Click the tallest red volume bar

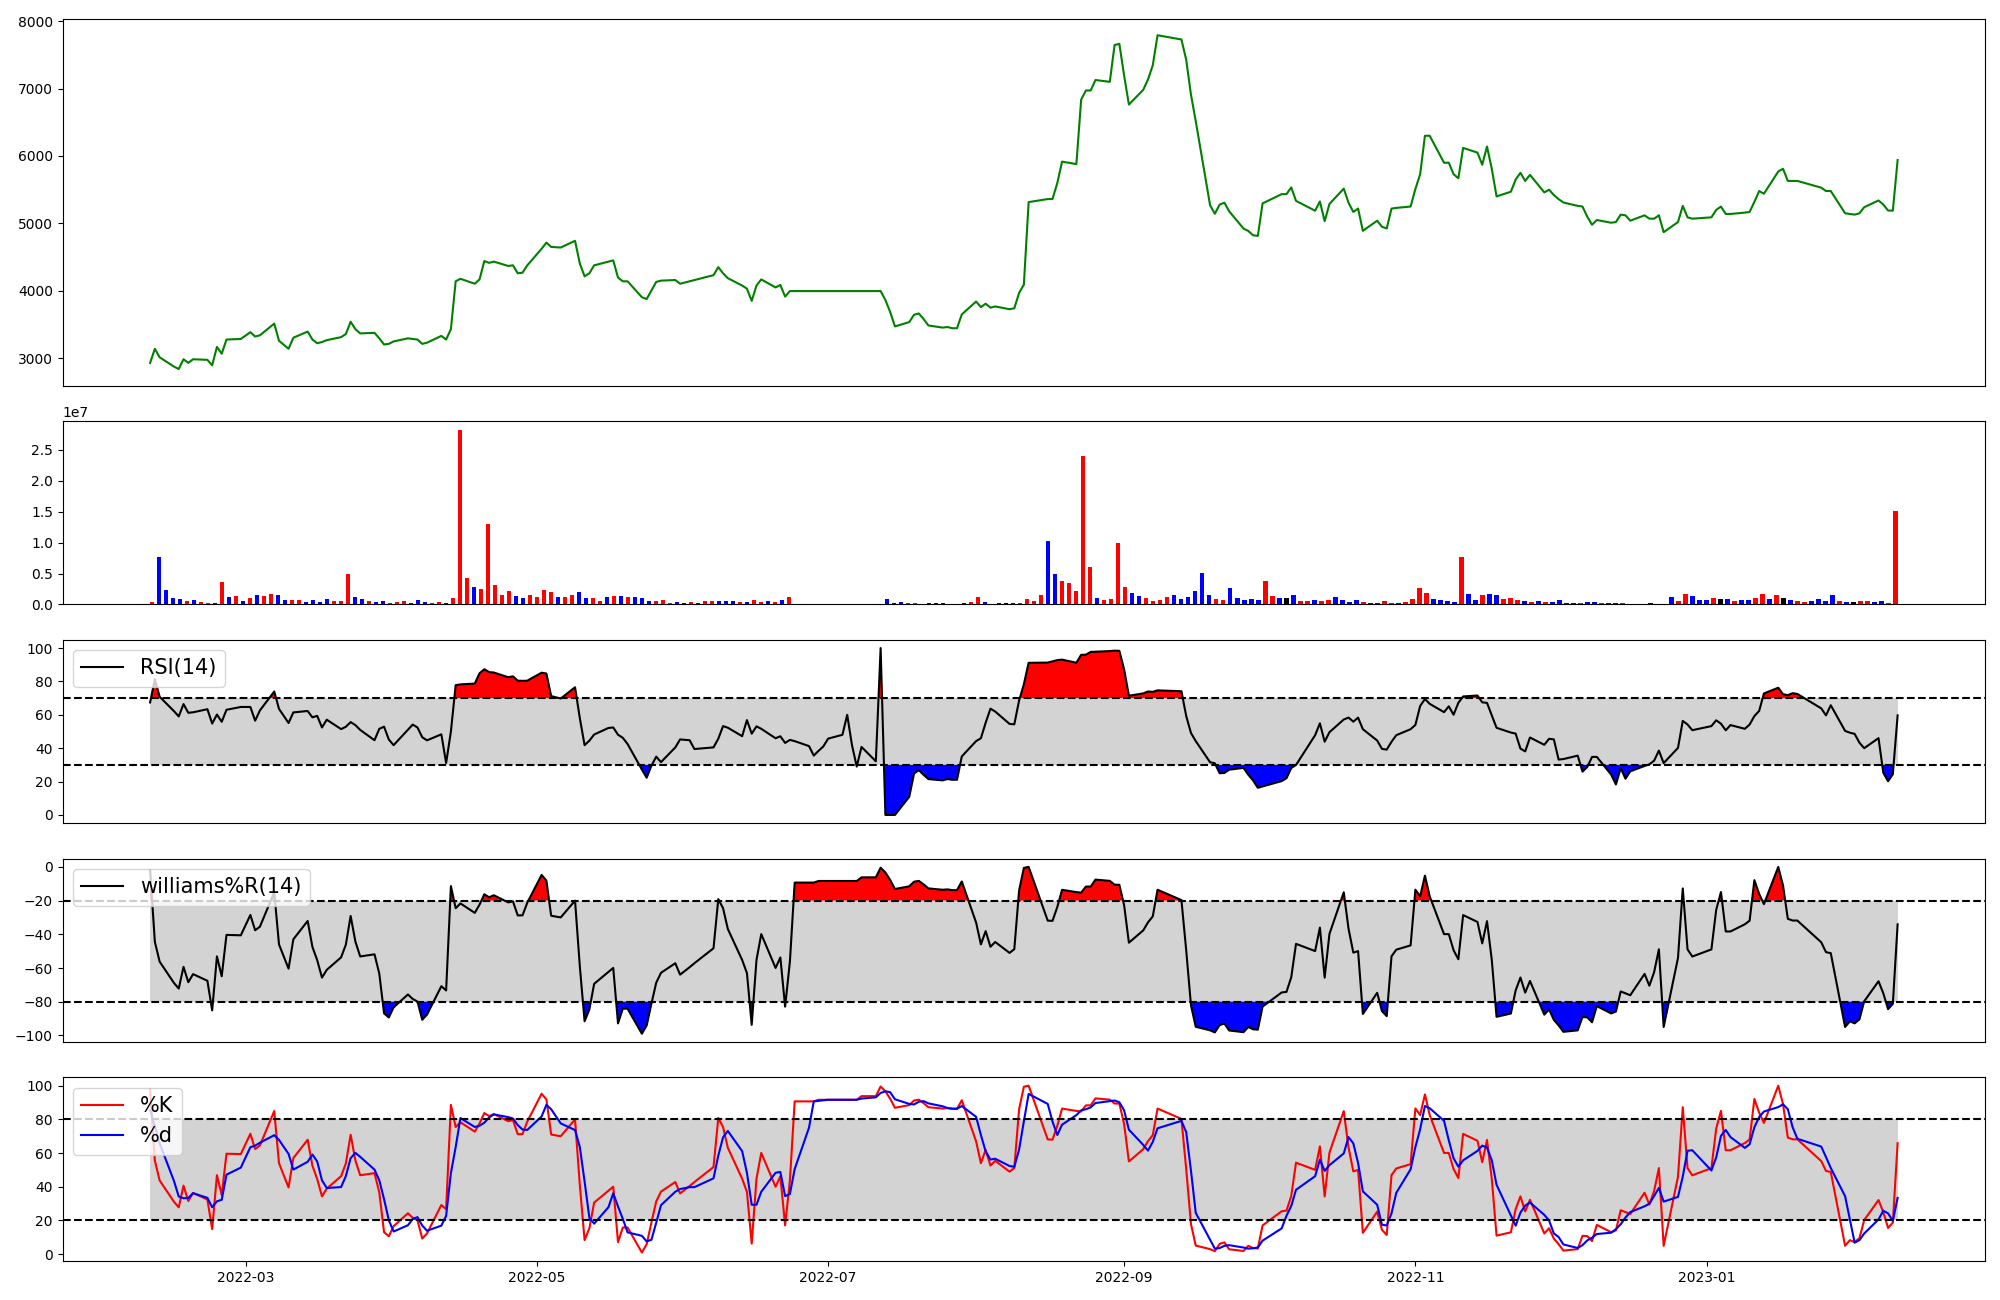pyautogui.click(x=460, y=516)
